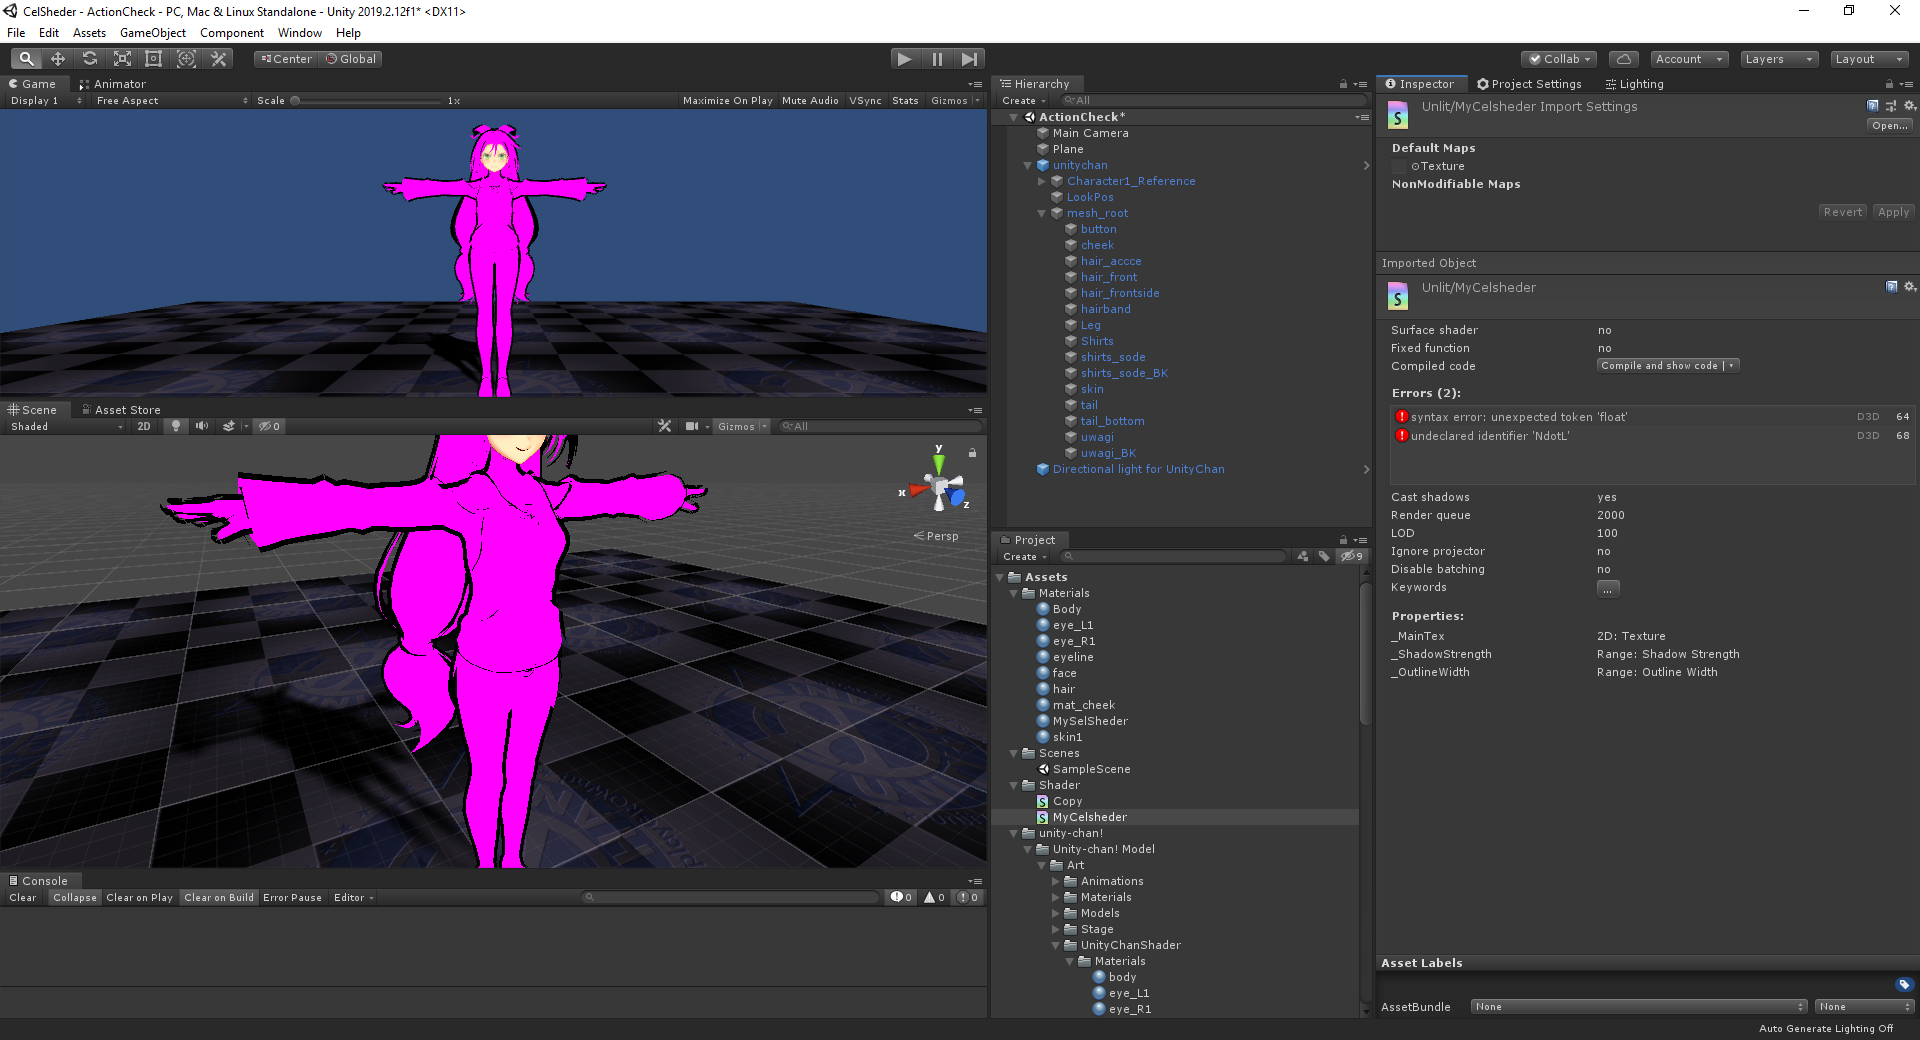Open custom editor tools
This screenshot has height=1040, width=1920.
(218, 59)
